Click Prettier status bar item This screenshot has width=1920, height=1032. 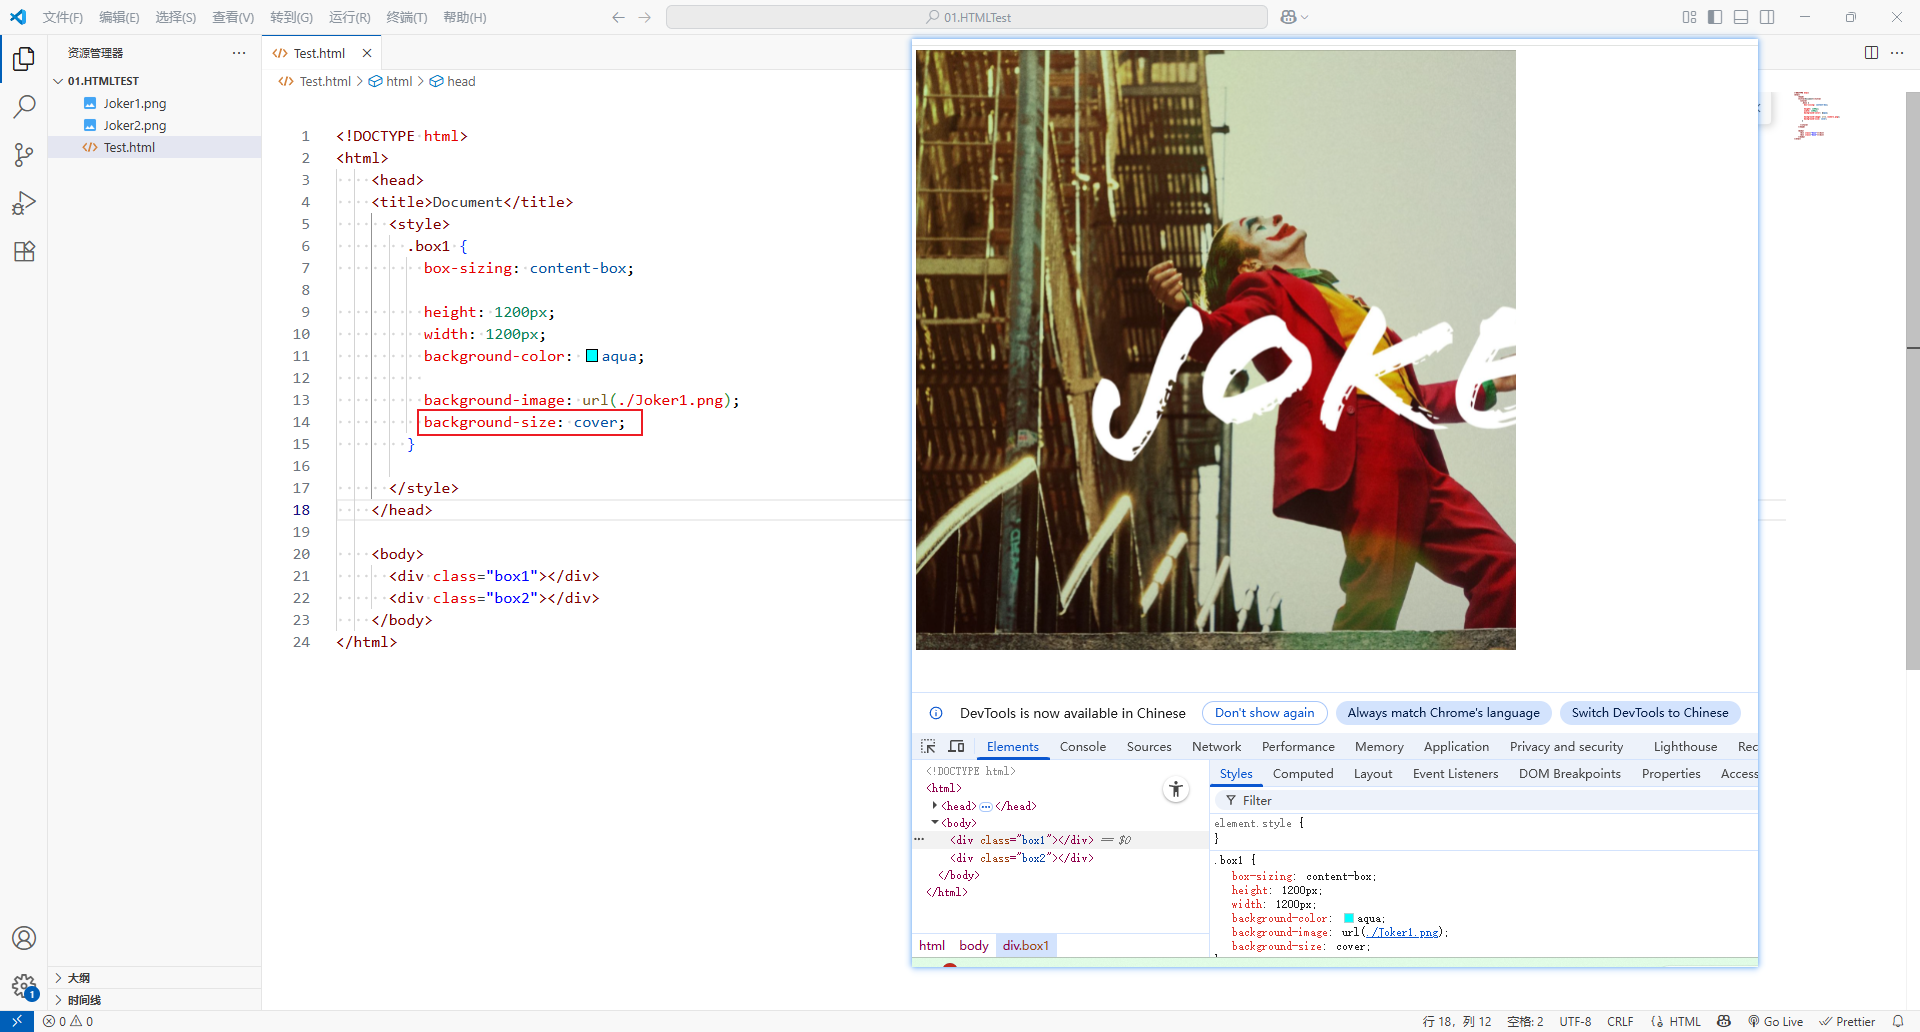click(x=1847, y=1021)
